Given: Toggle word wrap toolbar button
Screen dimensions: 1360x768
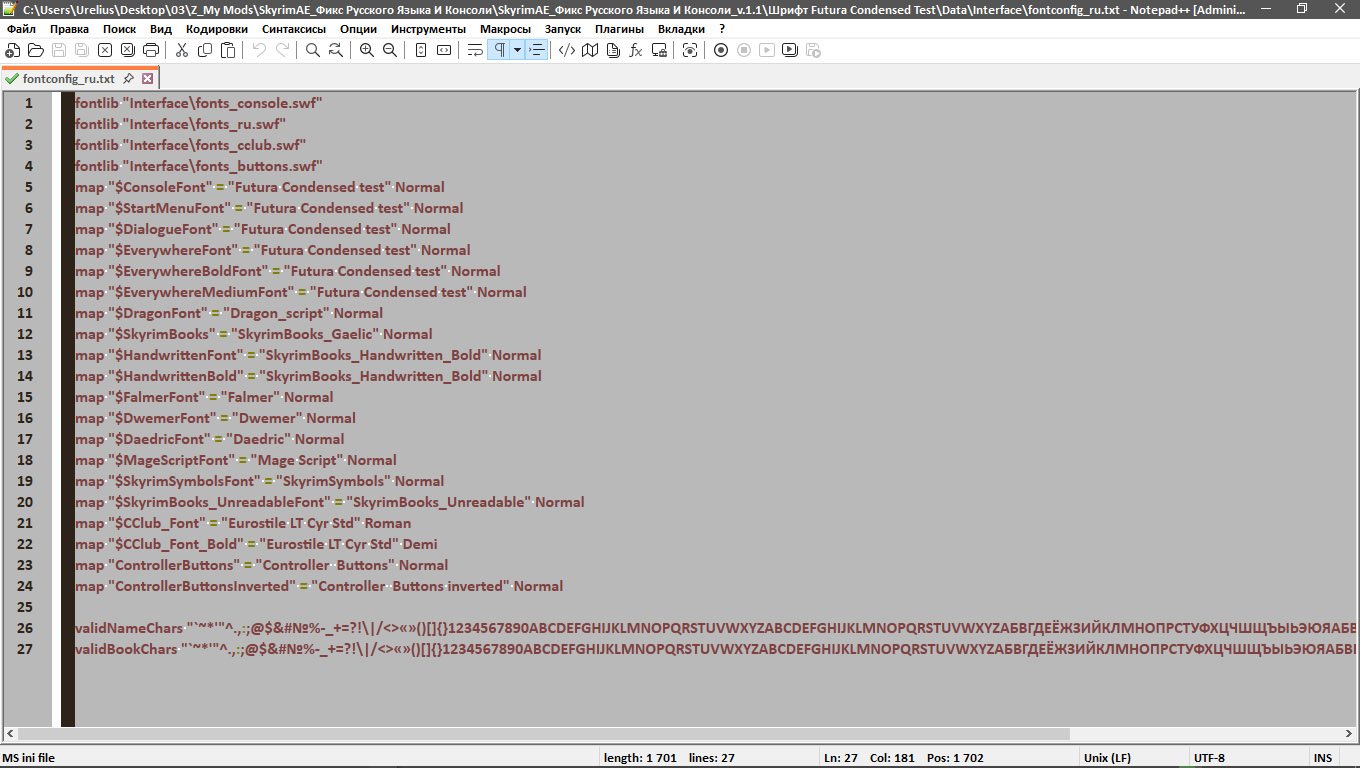Looking at the screenshot, I should [475, 50].
